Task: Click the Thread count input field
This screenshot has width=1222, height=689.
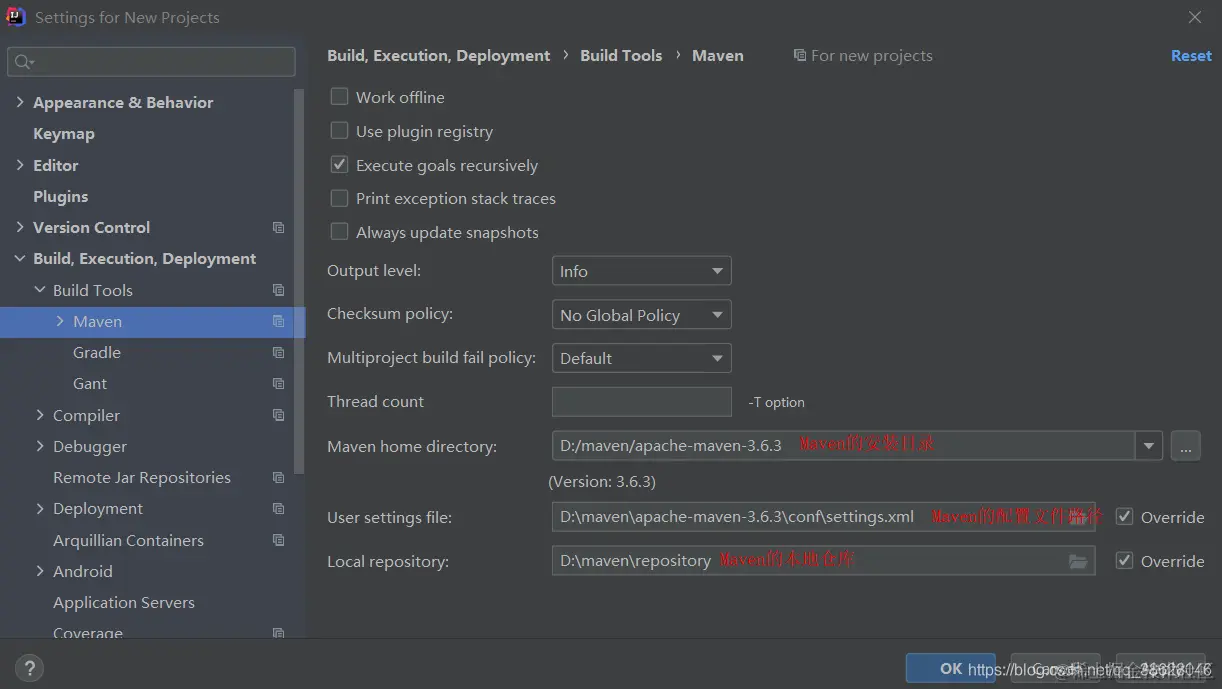Action: pyautogui.click(x=641, y=402)
